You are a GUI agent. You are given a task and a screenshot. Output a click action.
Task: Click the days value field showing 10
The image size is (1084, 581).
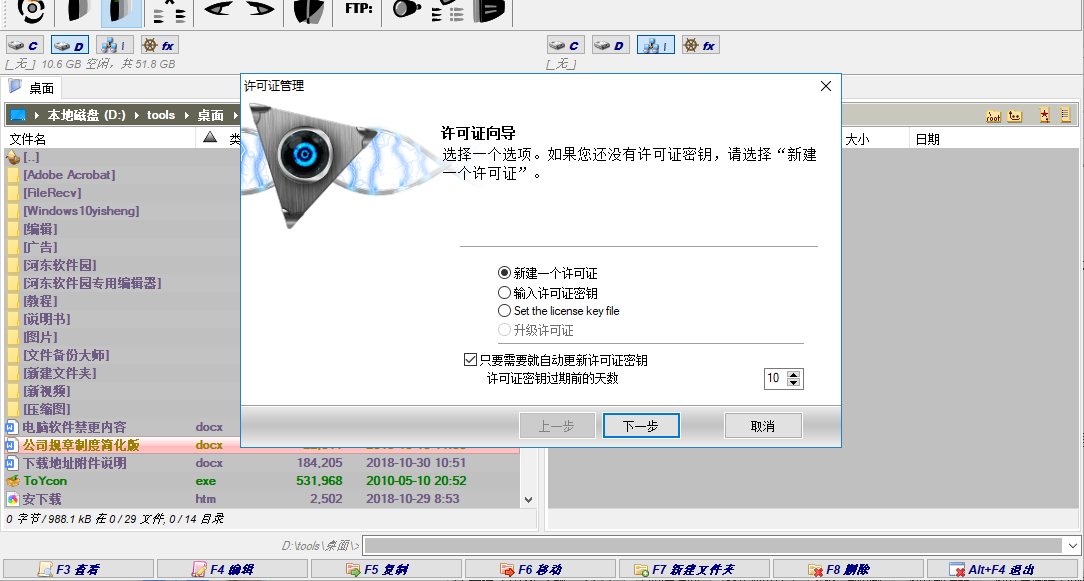pyautogui.click(x=775, y=378)
